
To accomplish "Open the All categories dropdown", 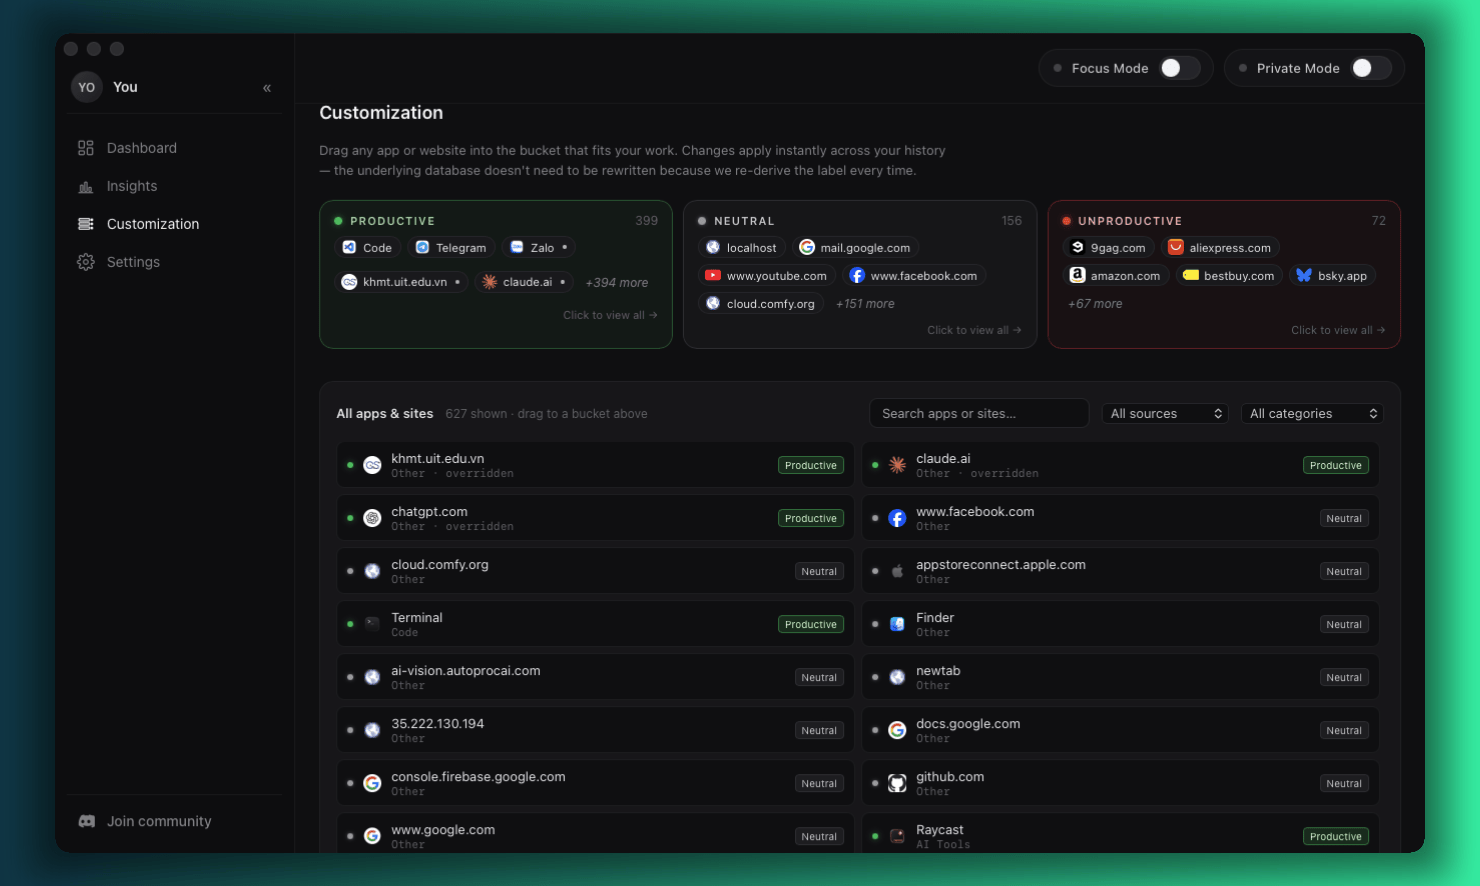I will (1312, 414).
